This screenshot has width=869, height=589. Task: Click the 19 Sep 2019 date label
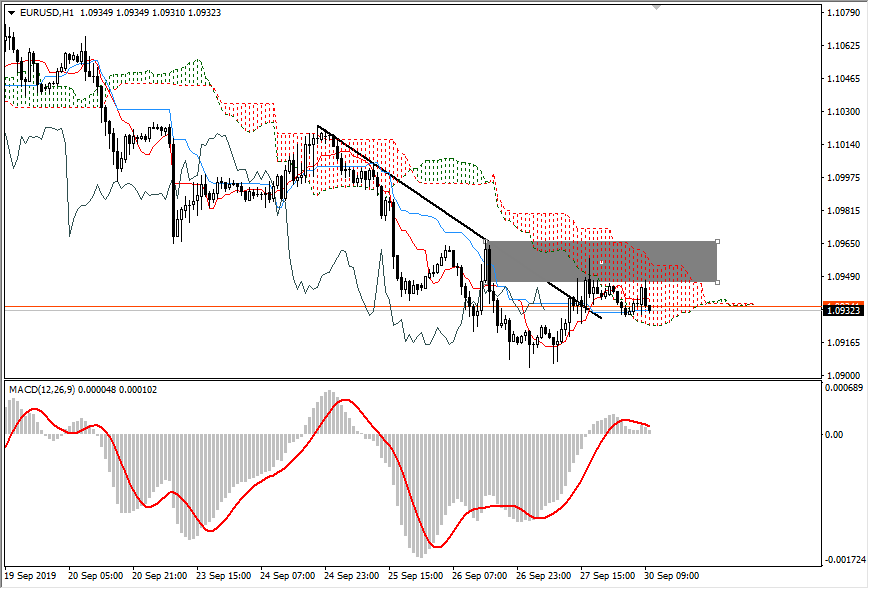(30, 576)
